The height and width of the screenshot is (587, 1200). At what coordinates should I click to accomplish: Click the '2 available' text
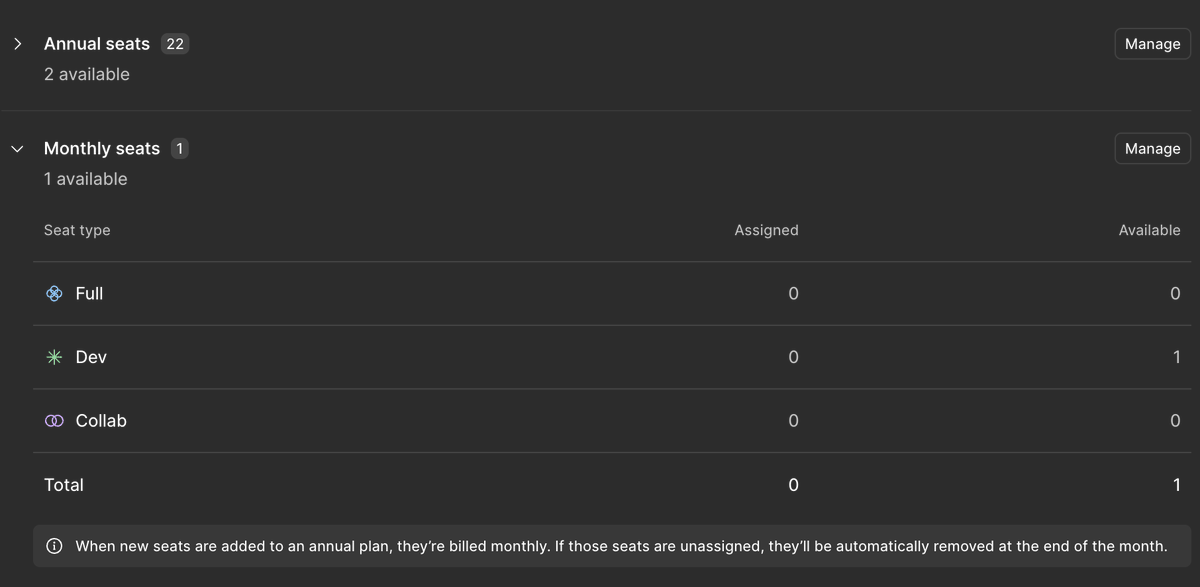click(87, 74)
